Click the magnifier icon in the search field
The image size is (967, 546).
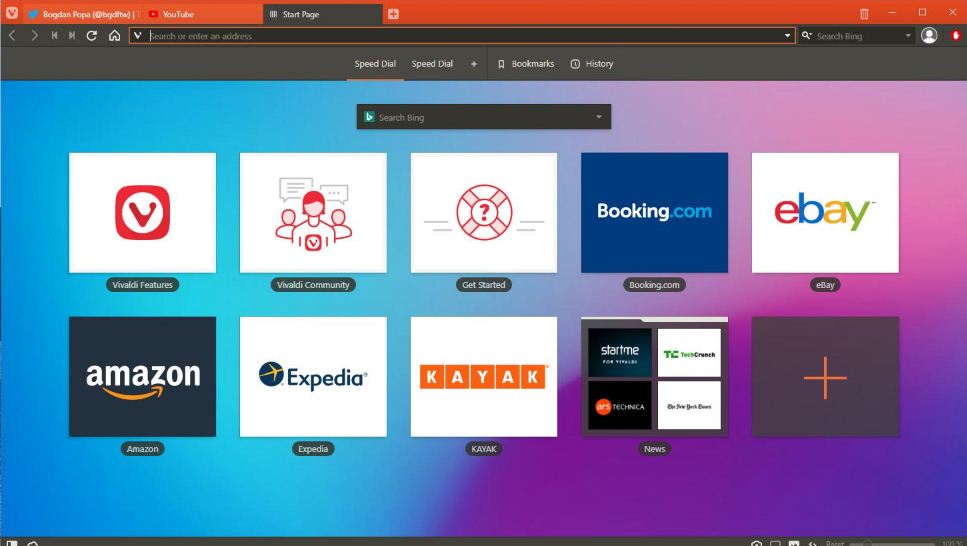click(807, 36)
